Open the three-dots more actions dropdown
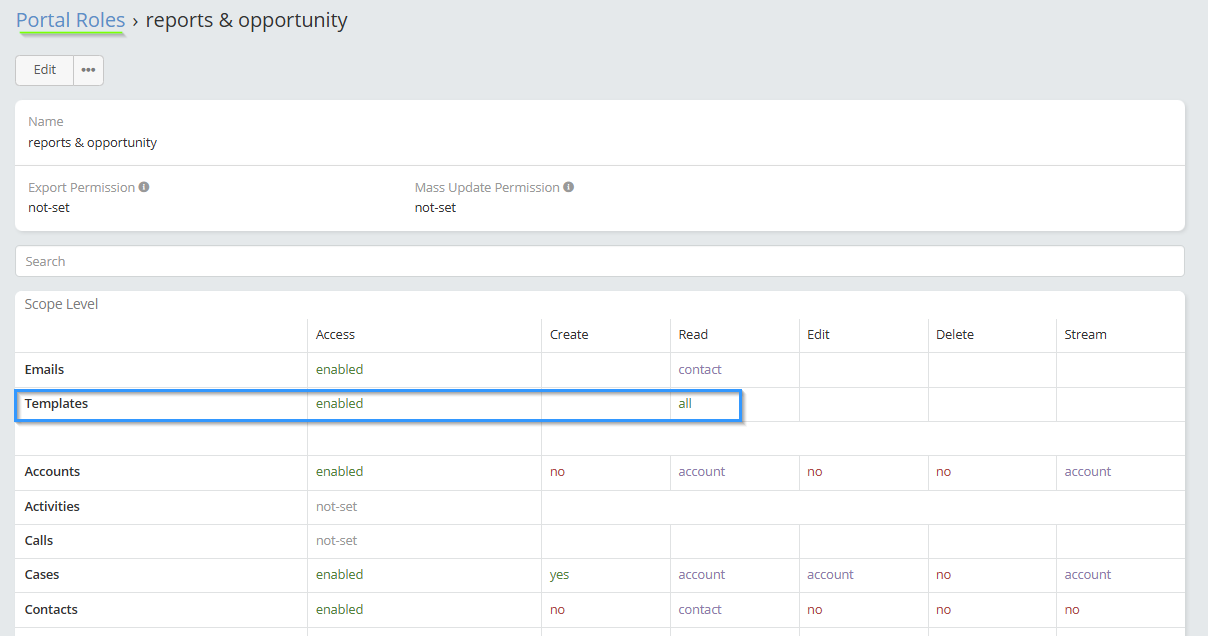Viewport: 1208px width, 636px height. point(89,70)
